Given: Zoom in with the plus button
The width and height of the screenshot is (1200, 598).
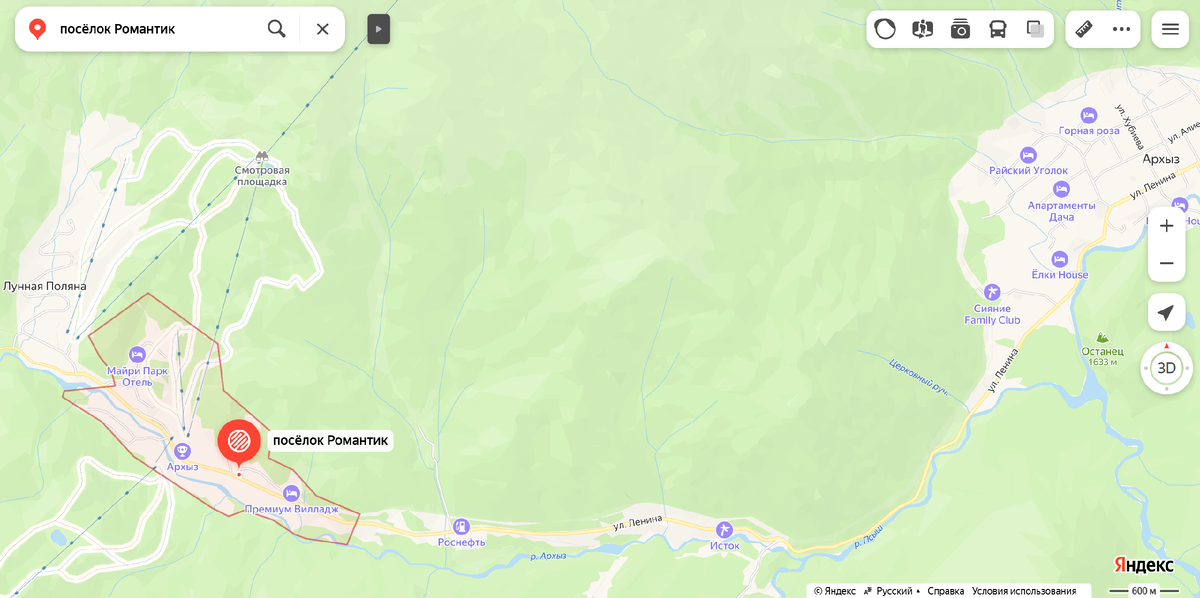Looking at the screenshot, I should (x=1166, y=226).
